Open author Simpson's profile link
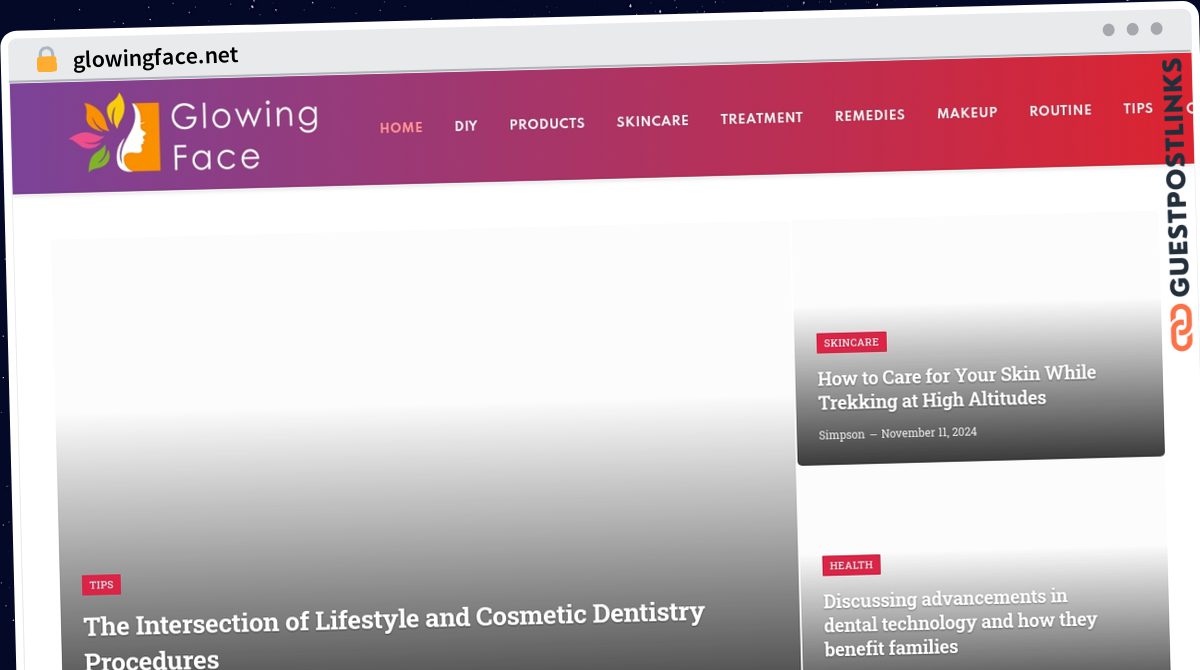The width and height of the screenshot is (1200, 670). [x=842, y=435]
